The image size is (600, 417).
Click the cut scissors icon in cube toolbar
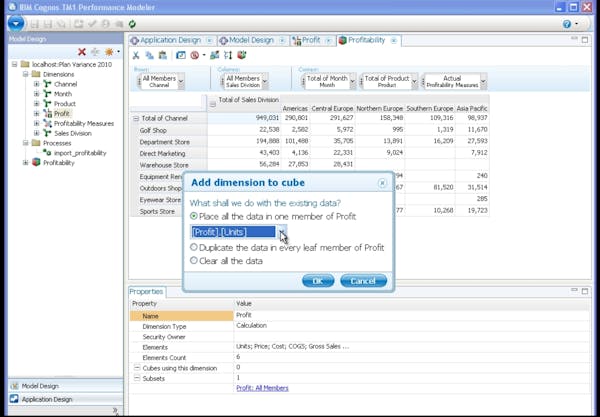[x=136, y=55]
